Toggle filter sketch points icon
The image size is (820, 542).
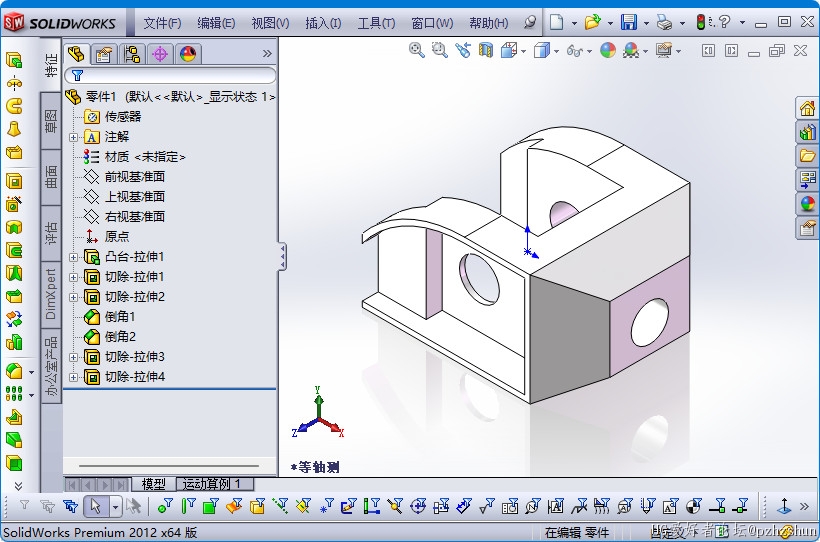[326, 506]
